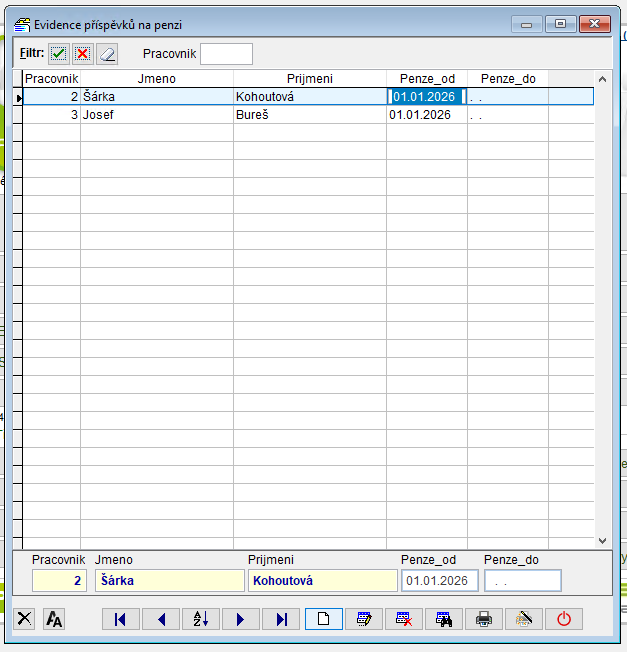Click the Pracovnik filter input field
Image resolution: width=627 pixels, height=652 pixels.
click(226, 54)
